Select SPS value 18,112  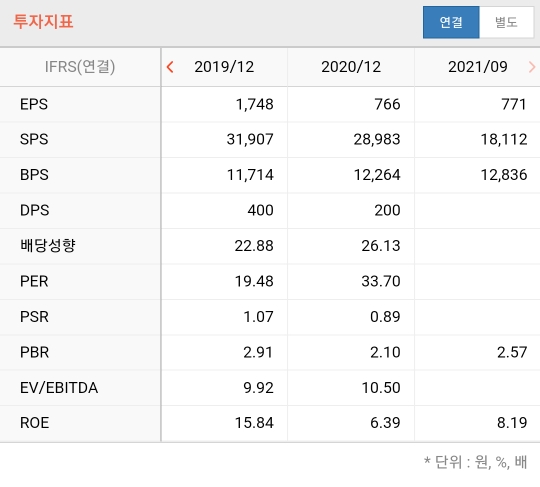pos(504,140)
